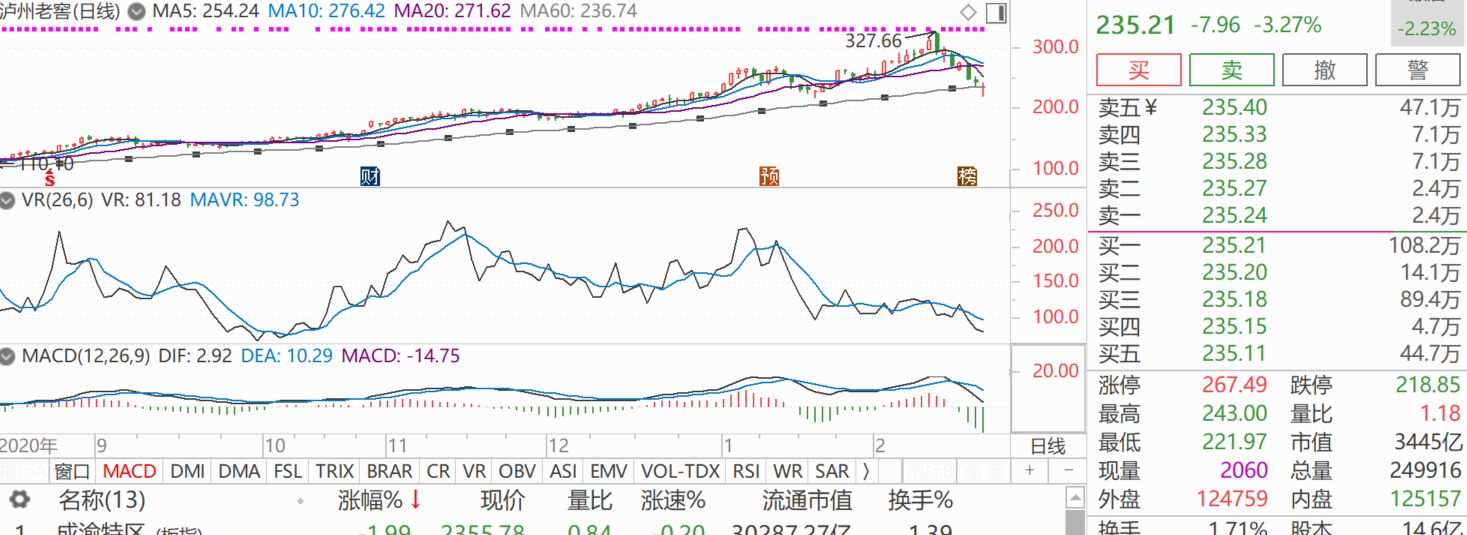The image size is (1467, 535).
Task: Switch to the EMV indicator tab
Action: pyautogui.click(x=609, y=470)
